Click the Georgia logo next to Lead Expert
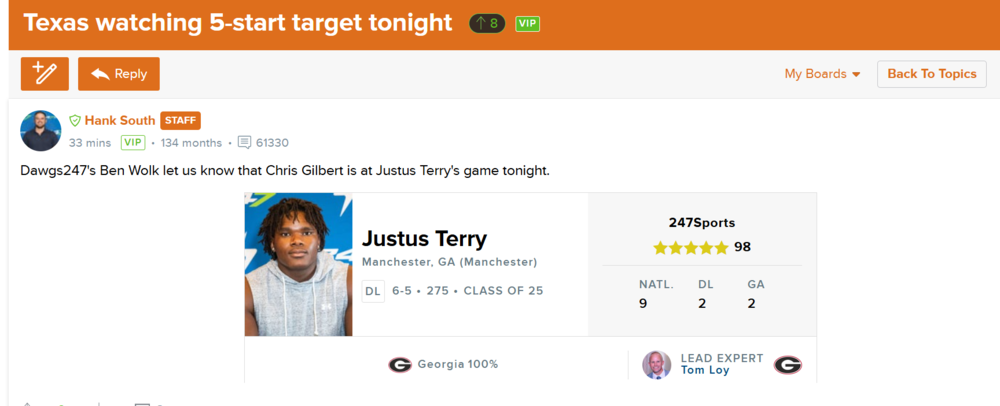Viewport: 1000px width, 406px height. pos(788,365)
